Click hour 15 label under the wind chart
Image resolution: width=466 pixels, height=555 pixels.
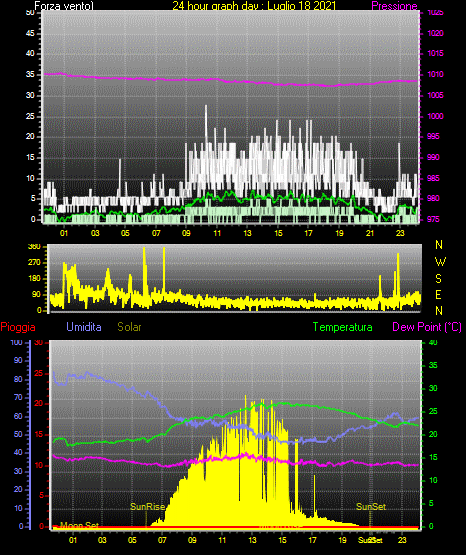(x=278, y=233)
